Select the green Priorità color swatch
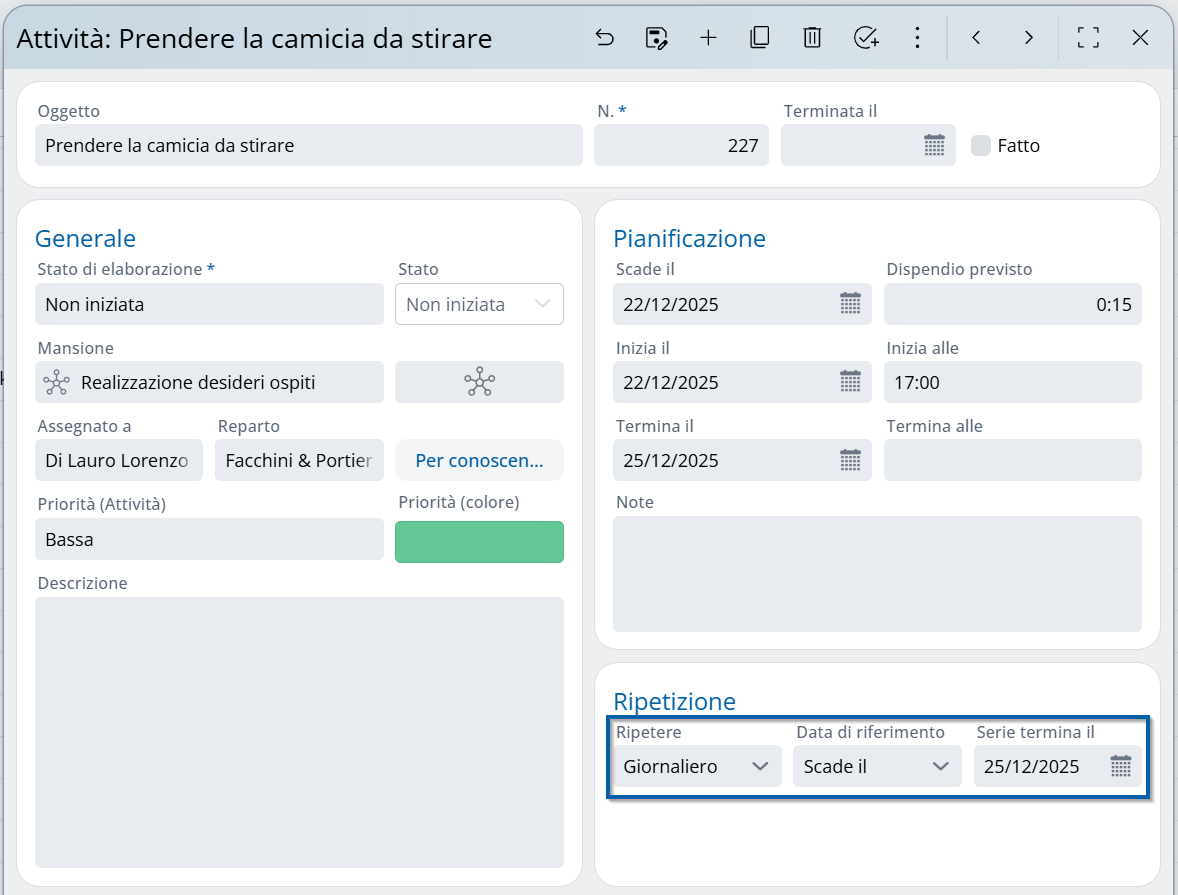Viewport: 1178px width, 895px height. pyautogui.click(x=479, y=541)
